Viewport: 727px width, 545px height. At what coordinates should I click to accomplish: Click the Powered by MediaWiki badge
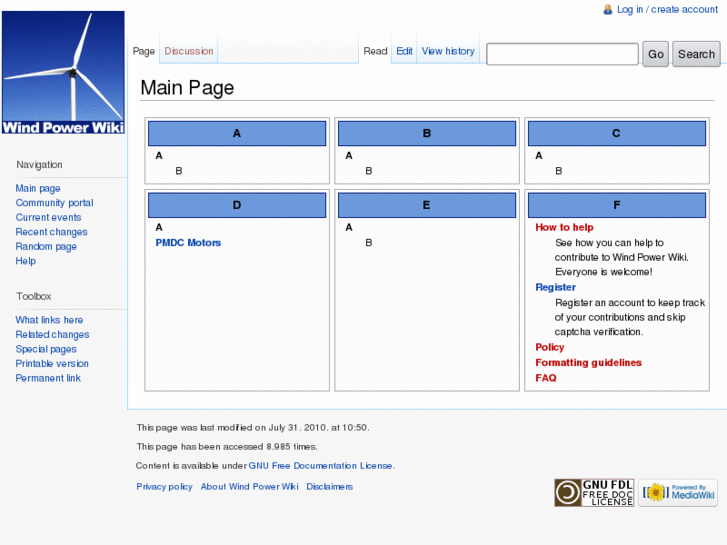pos(678,493)
